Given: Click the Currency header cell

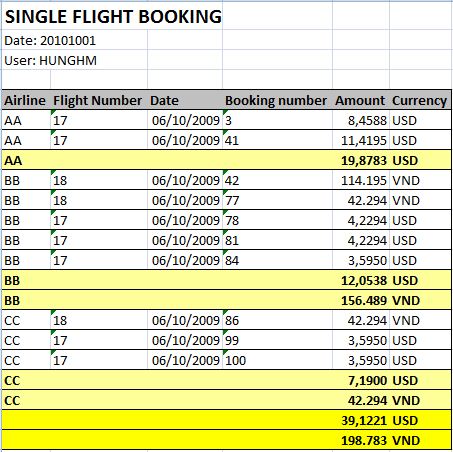Looking at the screenshot, I should (x=420, y=100).
